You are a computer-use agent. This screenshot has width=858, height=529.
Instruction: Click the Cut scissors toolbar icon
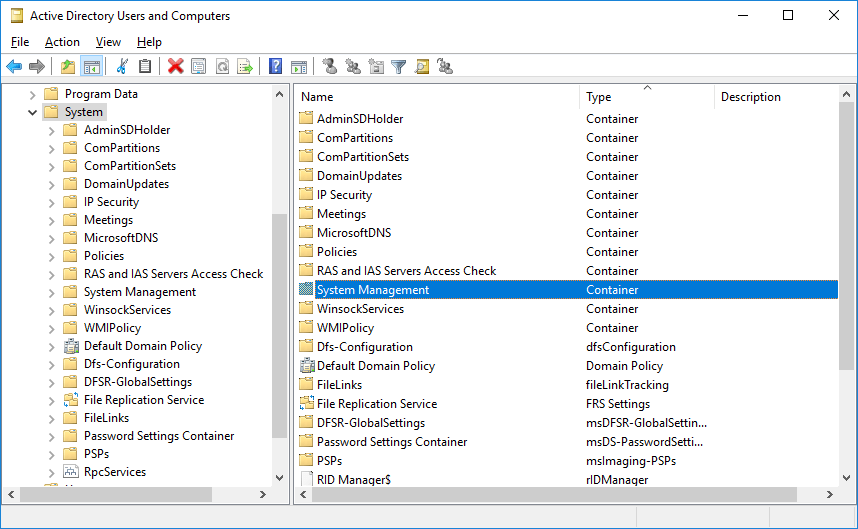tap(122, 67)
